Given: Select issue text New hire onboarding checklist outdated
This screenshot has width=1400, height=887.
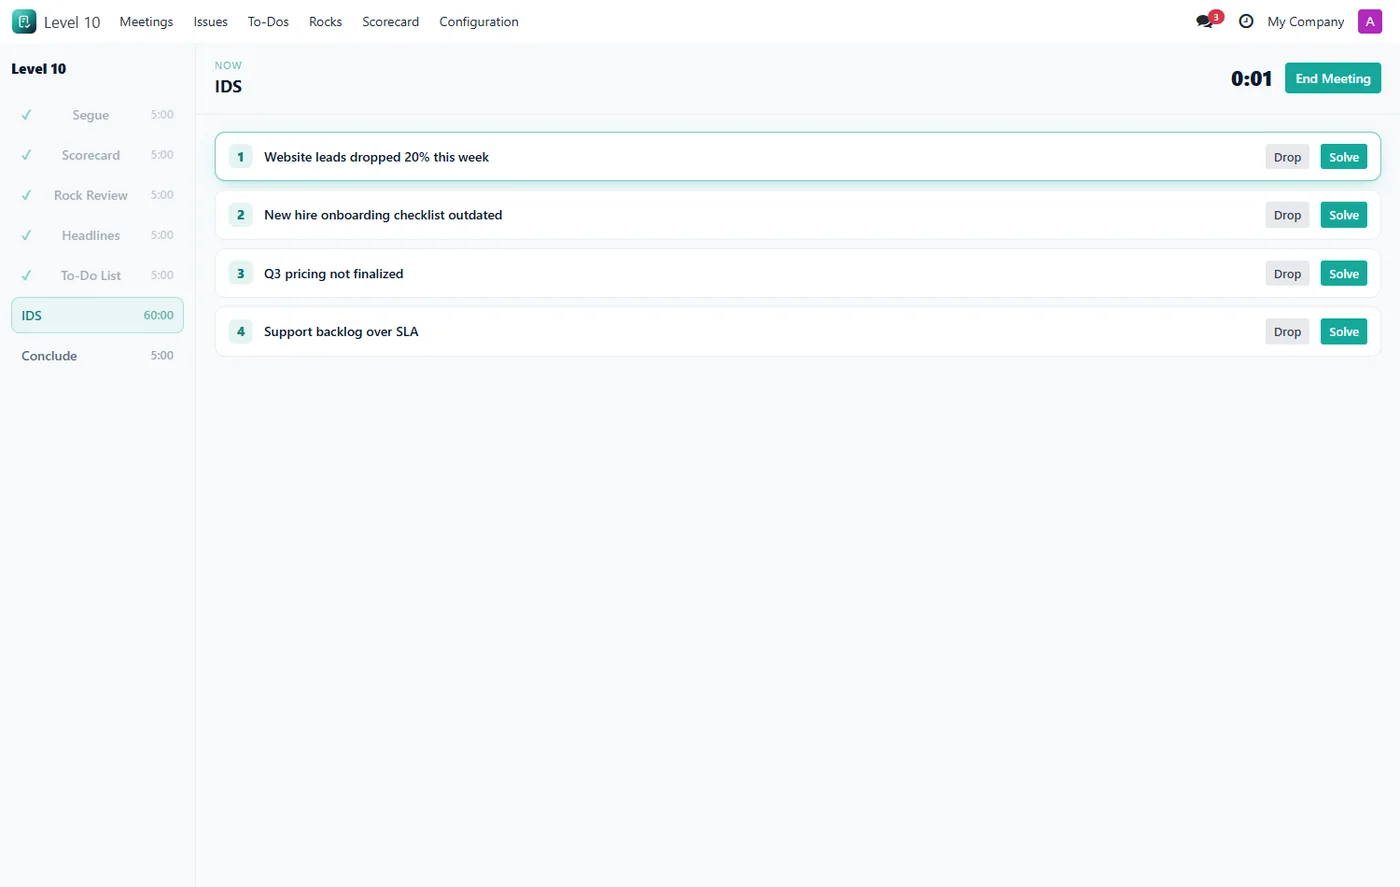Looking at the screenshot, I should (383, 215).
